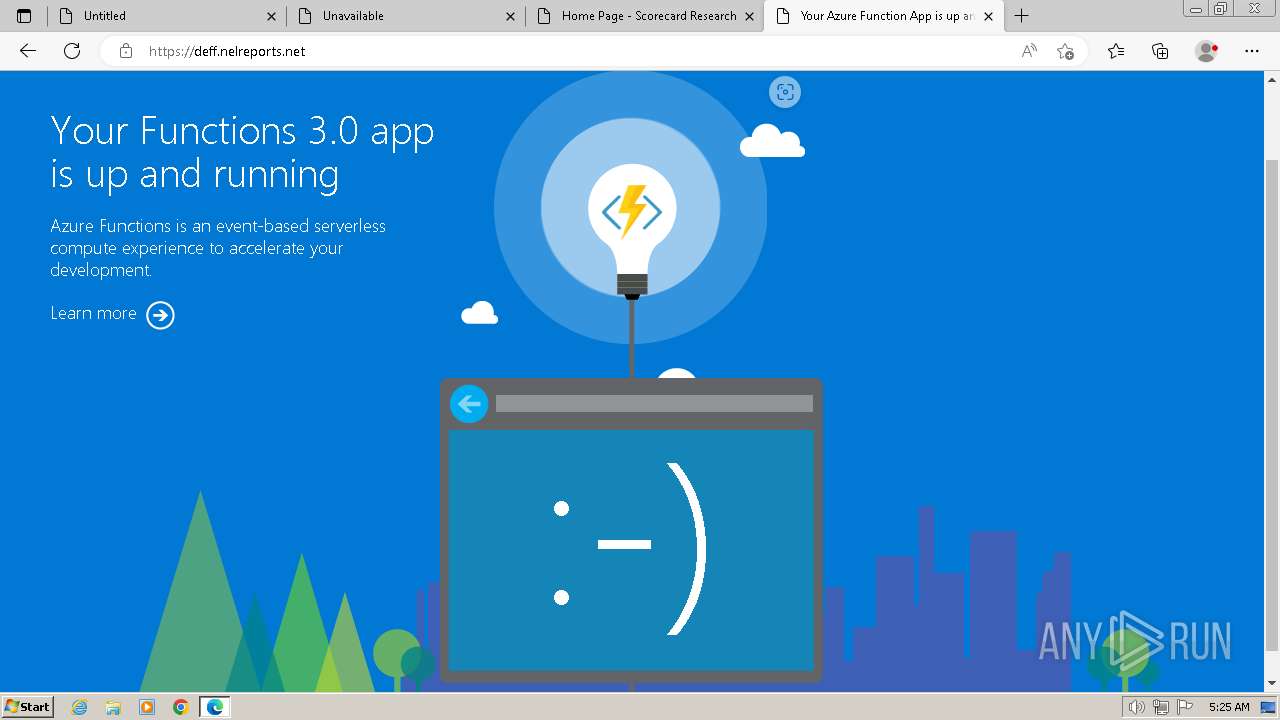Click the Learn more arrow circle
This screenshot has width=1280, height=720.
coord(160,315)
